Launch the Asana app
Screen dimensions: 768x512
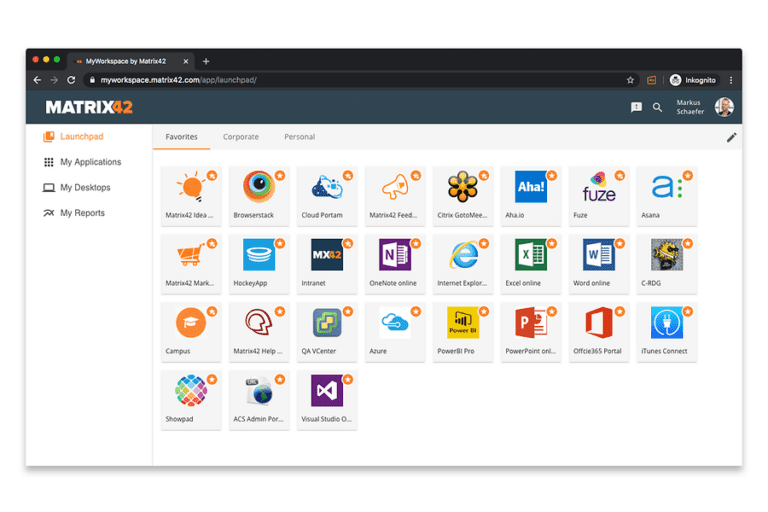coord(667,196)
